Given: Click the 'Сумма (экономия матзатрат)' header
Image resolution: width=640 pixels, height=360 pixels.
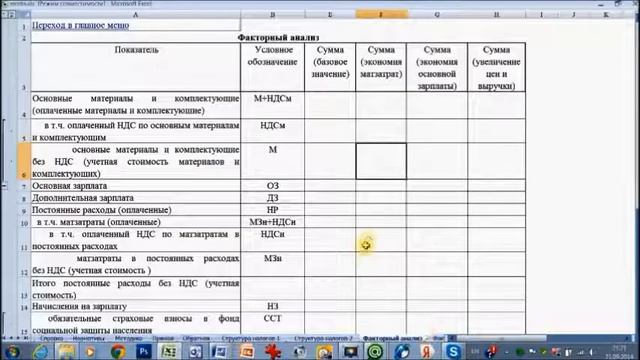Looking at the screenshot, I should click(381, 67).
